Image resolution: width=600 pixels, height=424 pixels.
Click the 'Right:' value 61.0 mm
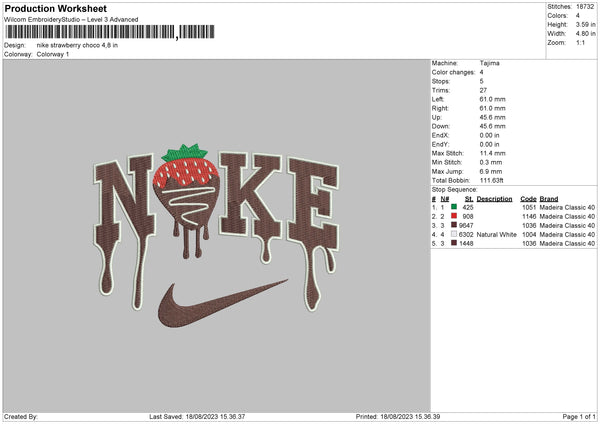coord(492,108)
